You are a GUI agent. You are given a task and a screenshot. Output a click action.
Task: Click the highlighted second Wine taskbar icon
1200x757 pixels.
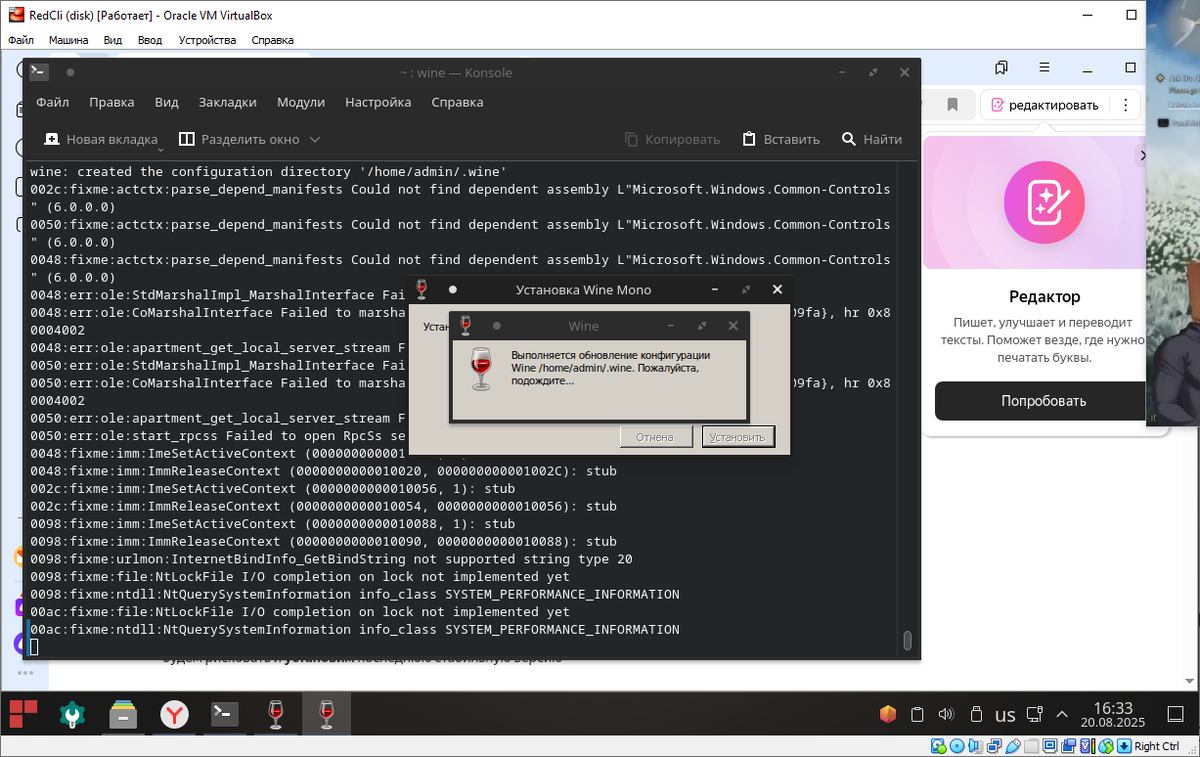click(x=326, y=714)
